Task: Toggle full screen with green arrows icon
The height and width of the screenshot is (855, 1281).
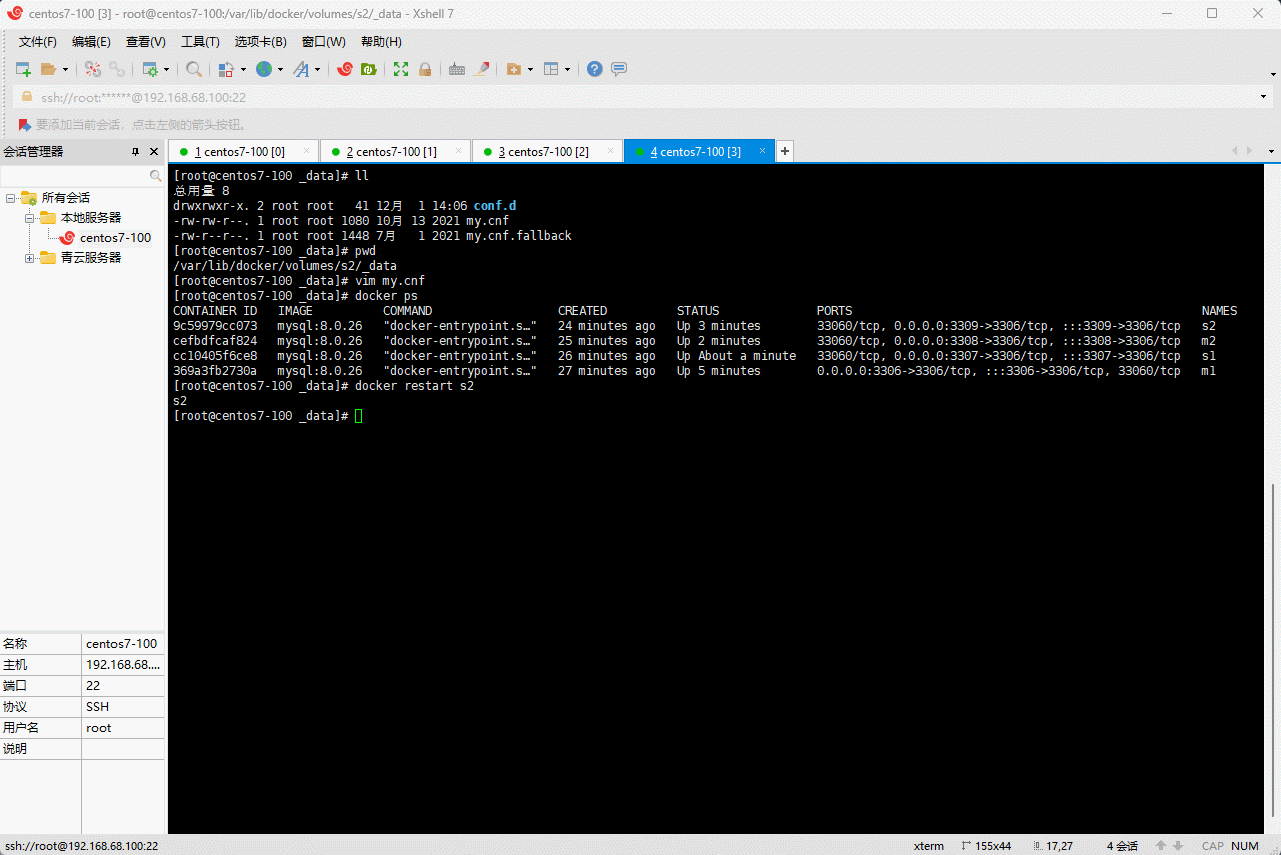Action: point(401,69)
